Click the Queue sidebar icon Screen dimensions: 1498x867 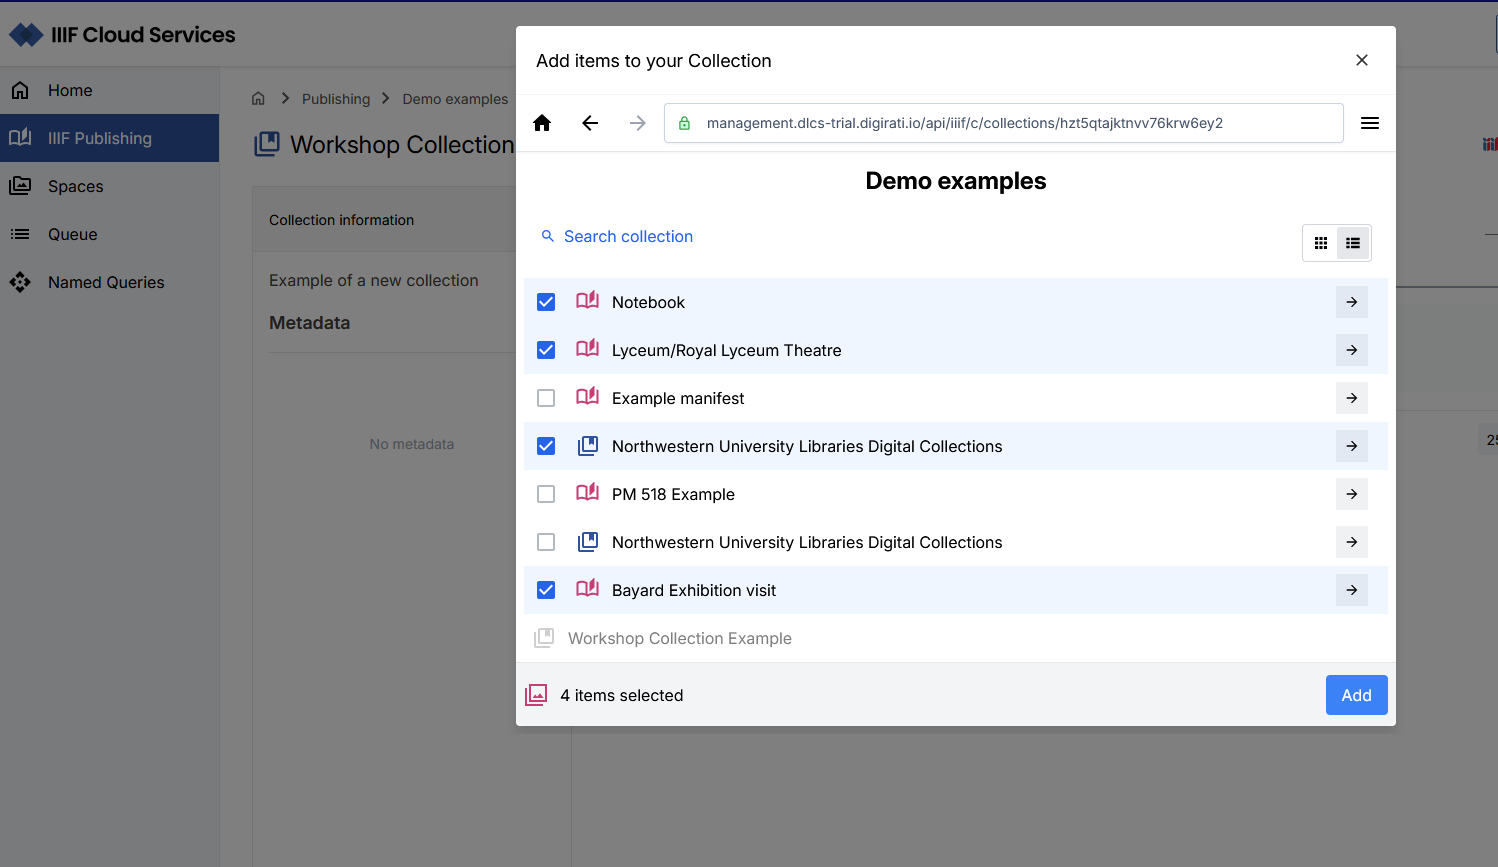tap(20, 234)
